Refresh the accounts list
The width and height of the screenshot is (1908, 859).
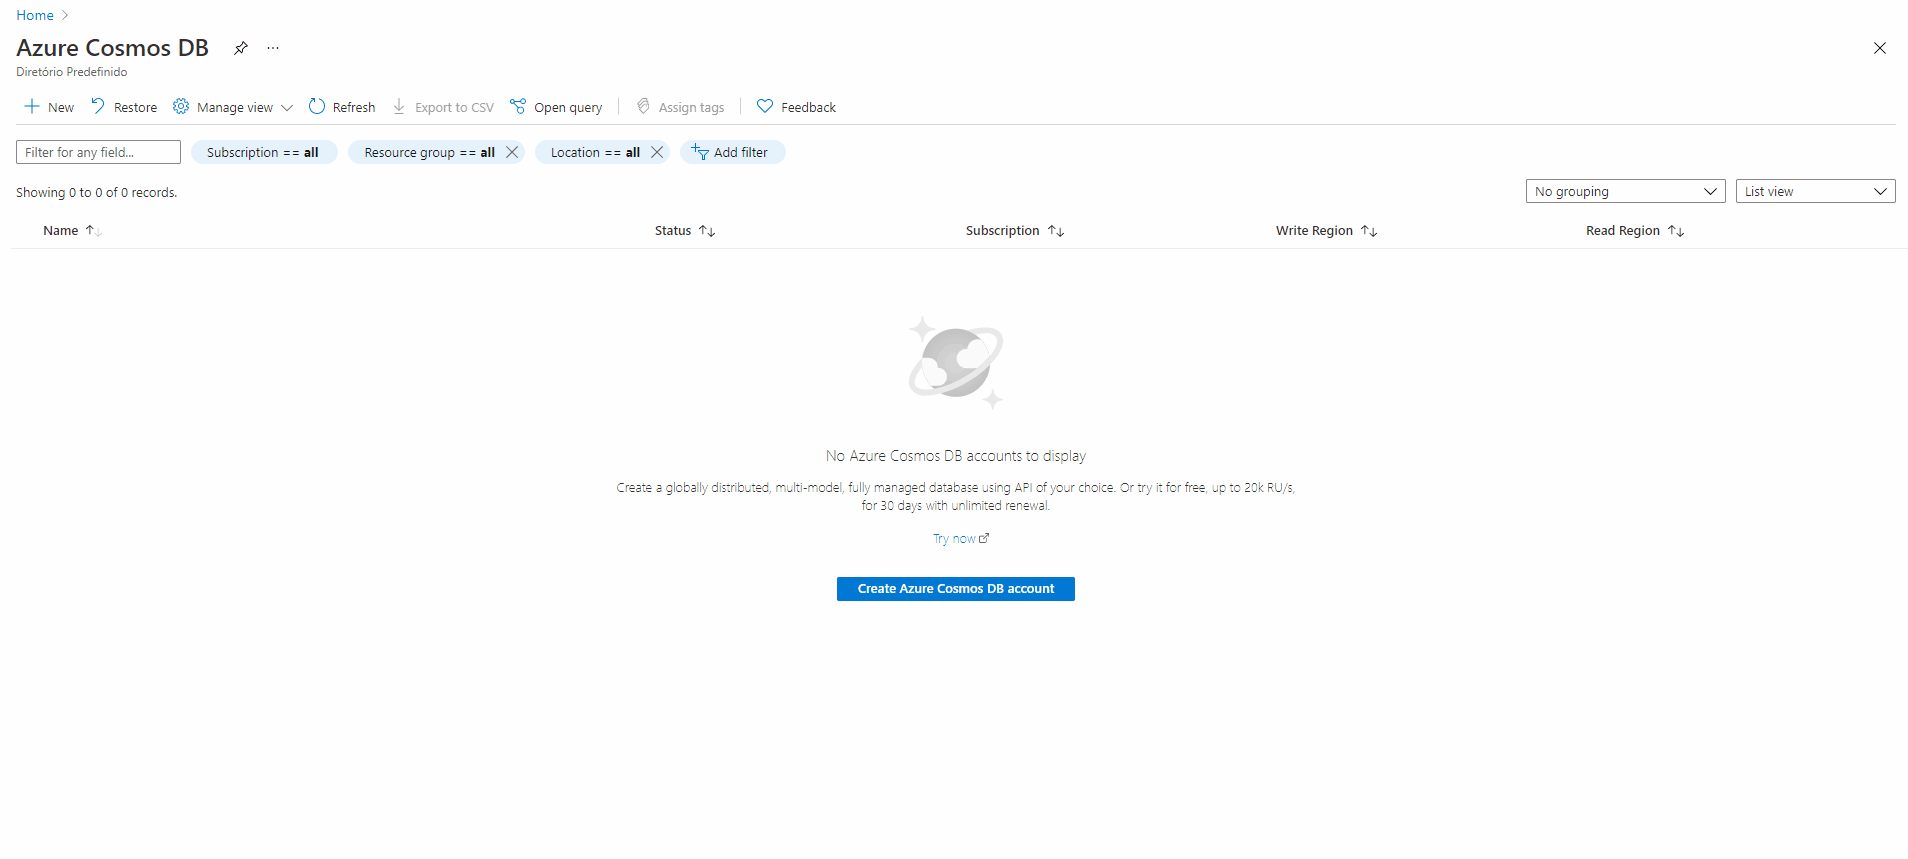coord(342,107)
